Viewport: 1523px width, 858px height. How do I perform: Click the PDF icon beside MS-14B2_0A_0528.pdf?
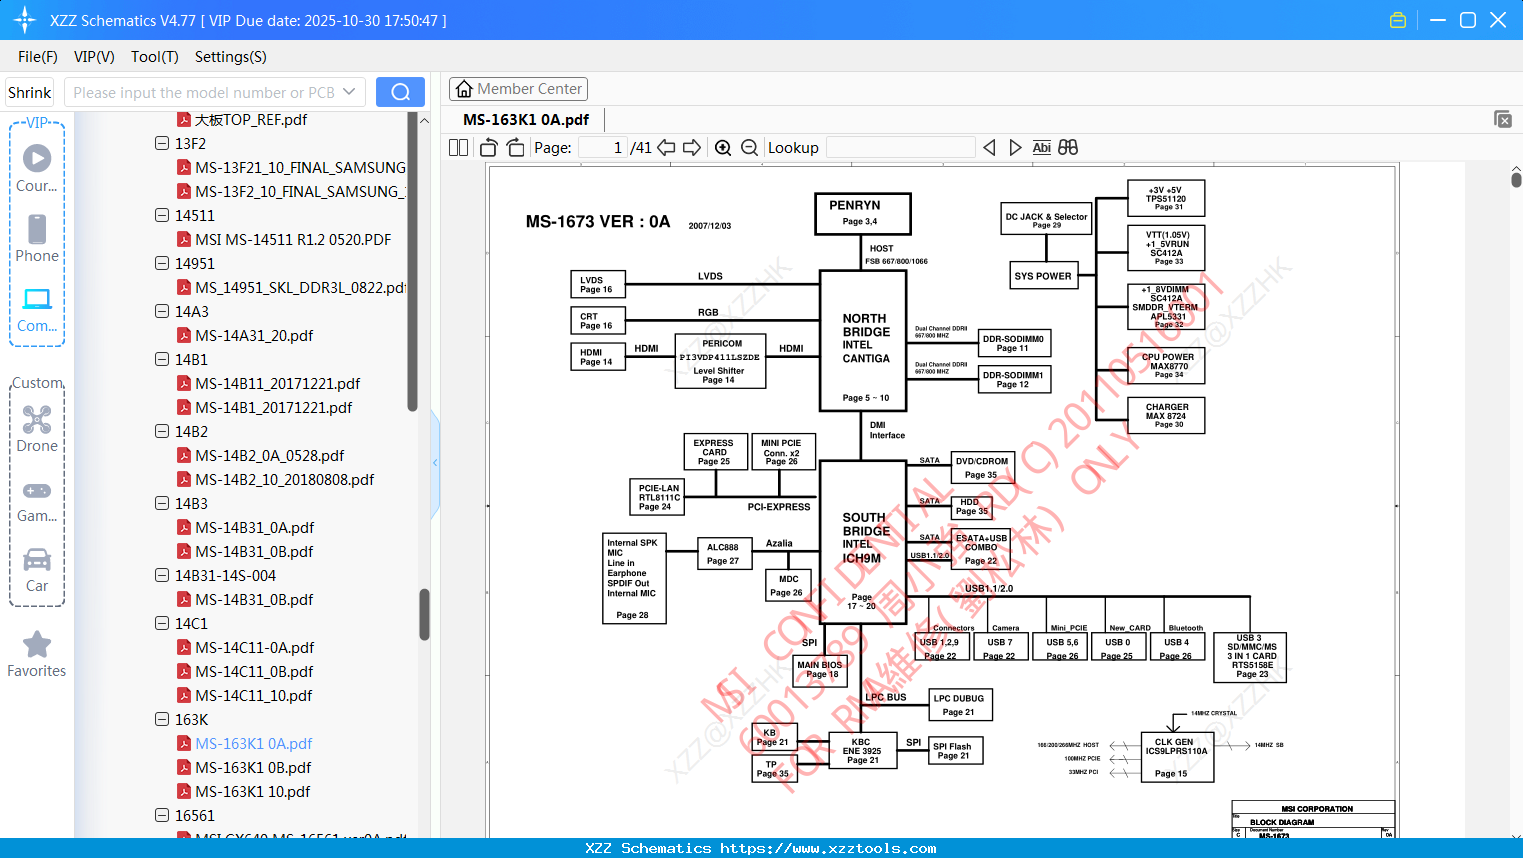184,456
